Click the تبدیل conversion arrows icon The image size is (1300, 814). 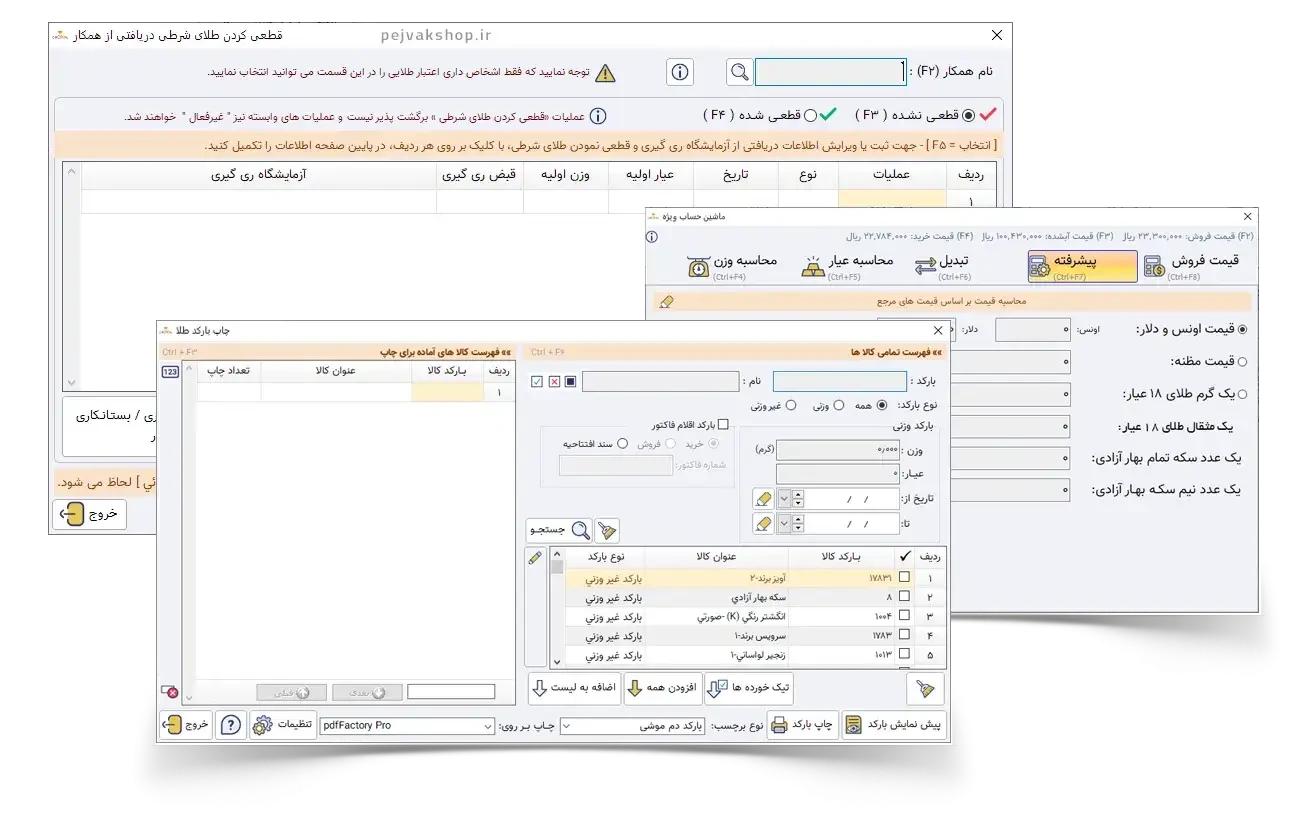pyautogui.click(x=940, y=266)
